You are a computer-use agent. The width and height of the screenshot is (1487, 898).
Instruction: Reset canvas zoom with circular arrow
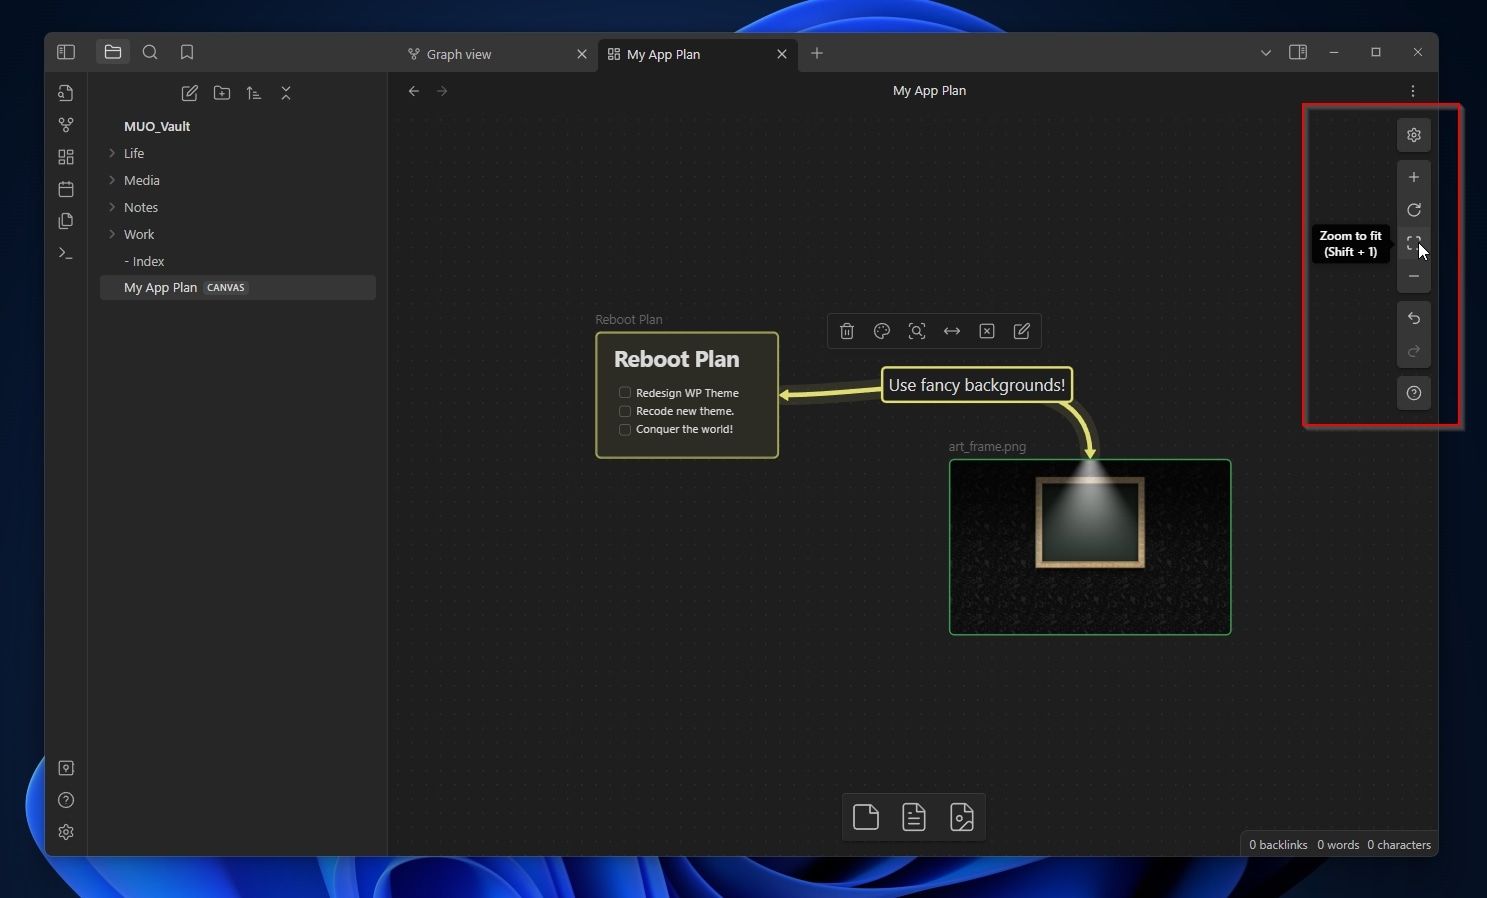1413,210
